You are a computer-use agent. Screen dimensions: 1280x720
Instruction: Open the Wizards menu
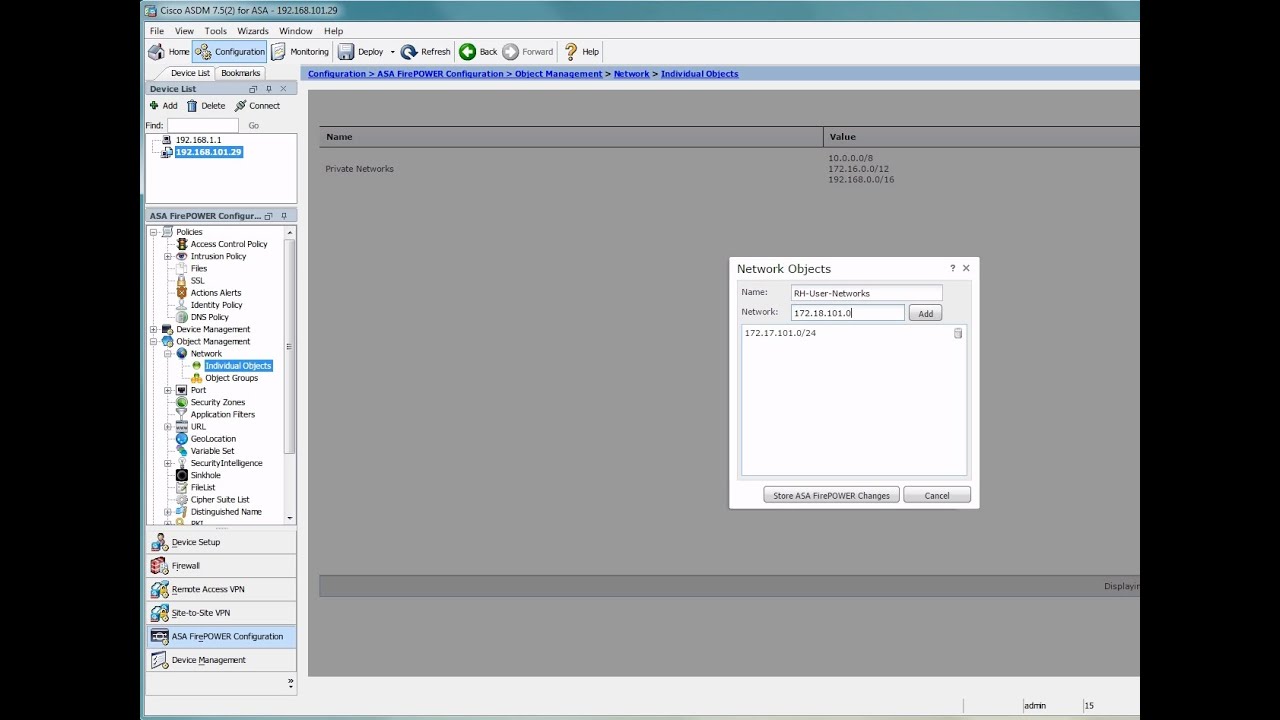coord(253,31)
